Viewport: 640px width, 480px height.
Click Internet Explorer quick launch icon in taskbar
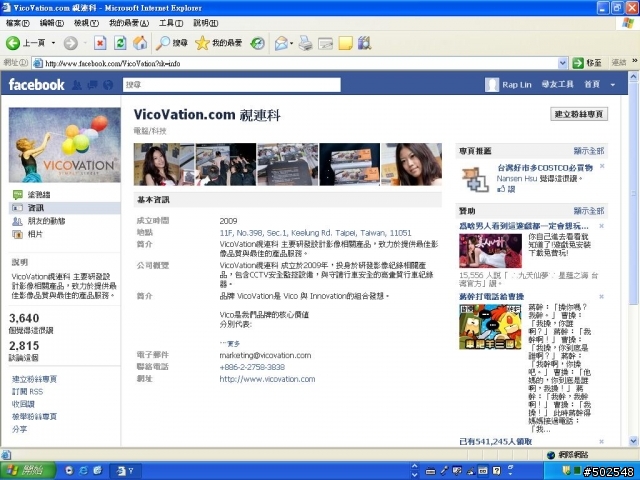[x=83, y=471]
